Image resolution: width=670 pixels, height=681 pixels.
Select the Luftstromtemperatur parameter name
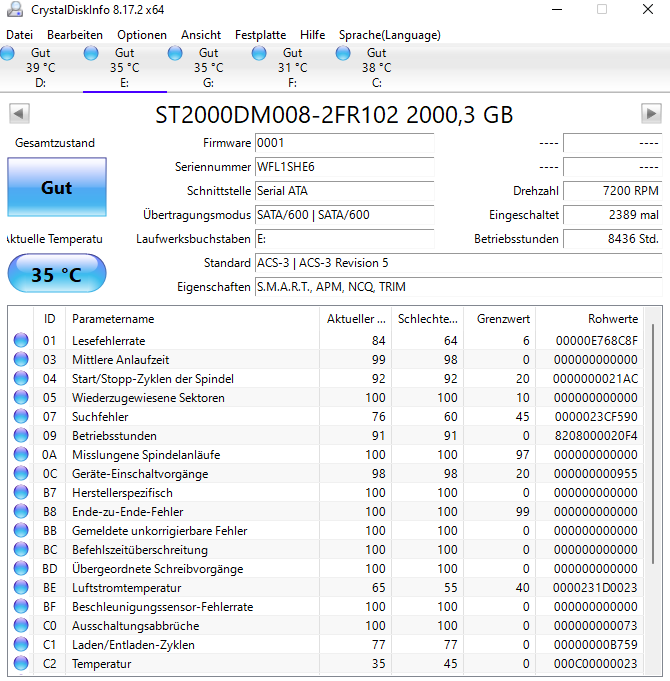pyautogui.click(x=126, y=588)
